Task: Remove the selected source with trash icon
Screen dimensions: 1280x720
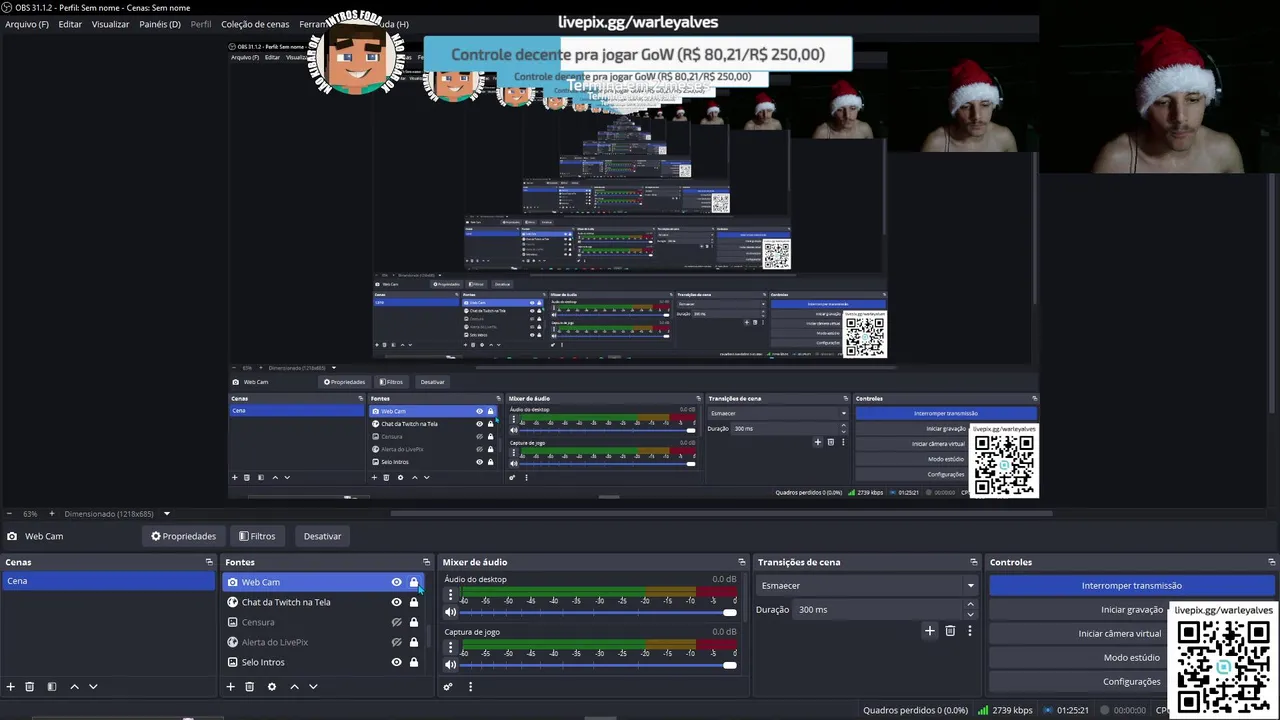Action: [x=250, y=687]
